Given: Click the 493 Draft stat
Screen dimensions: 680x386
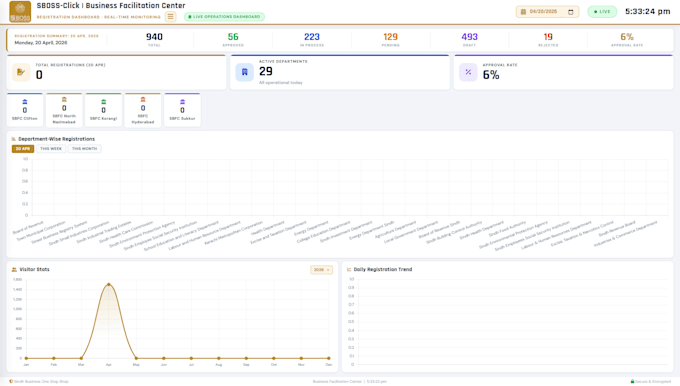Looking at the screenshot, I should click(469, 39).
